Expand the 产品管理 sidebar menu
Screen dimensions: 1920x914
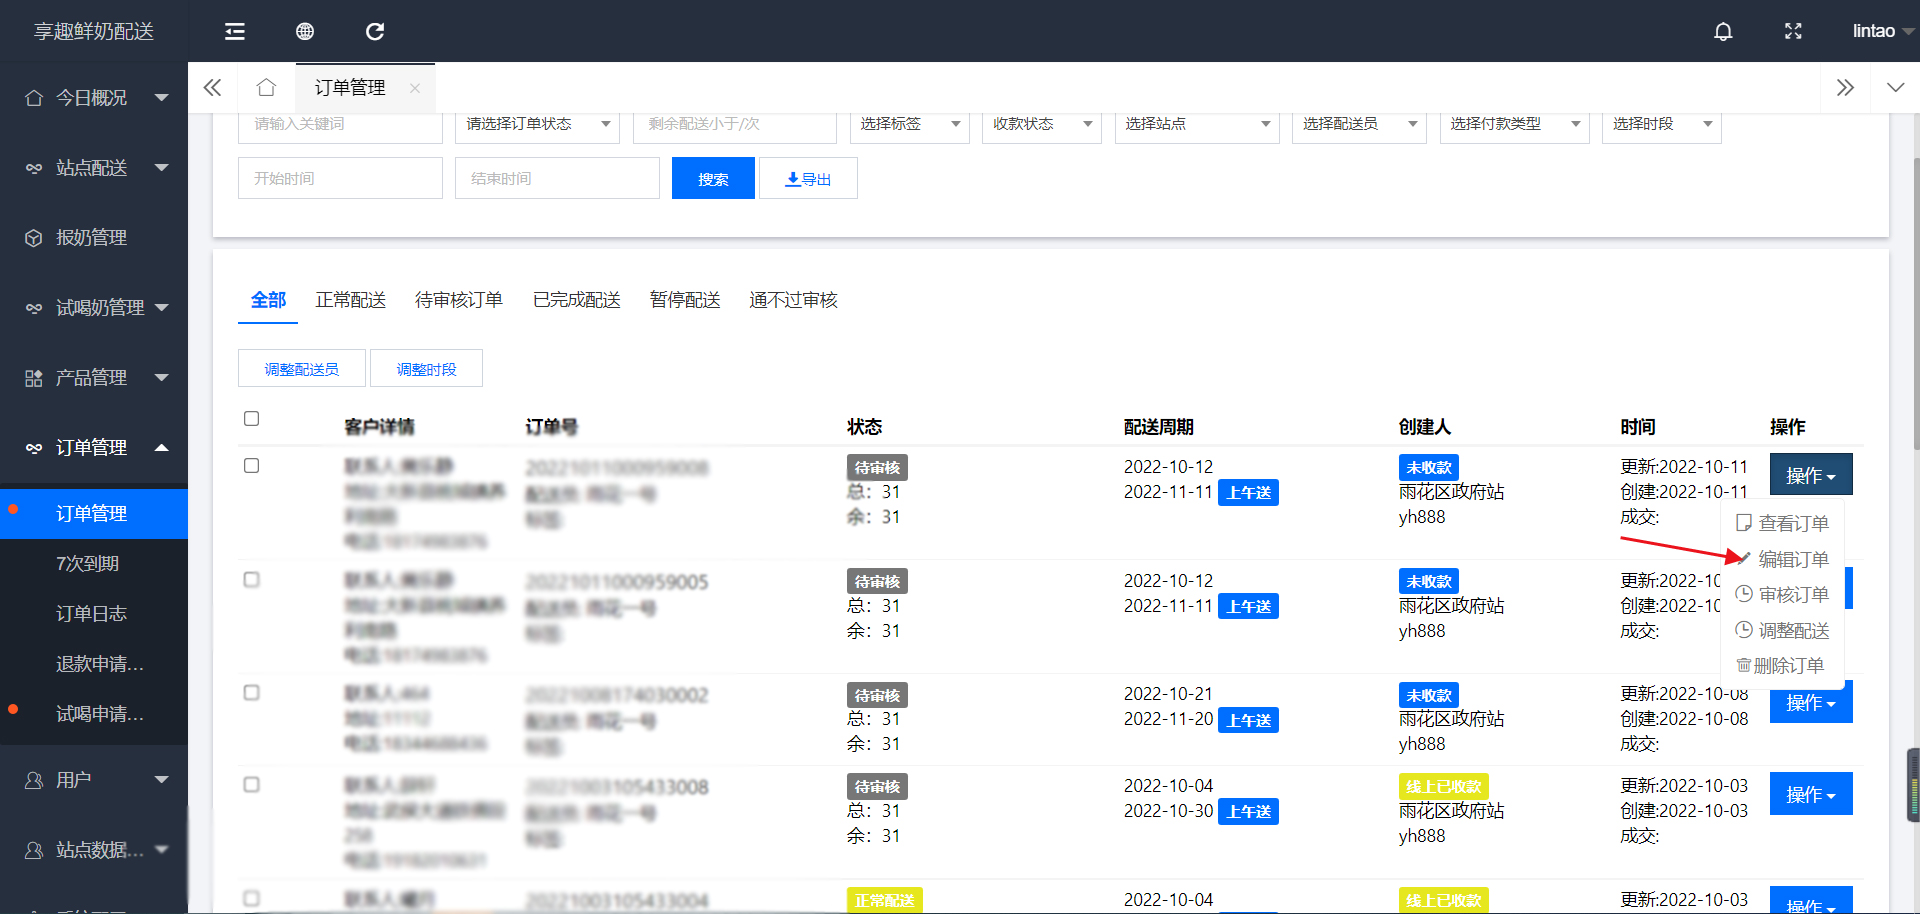tap(94, 378)
